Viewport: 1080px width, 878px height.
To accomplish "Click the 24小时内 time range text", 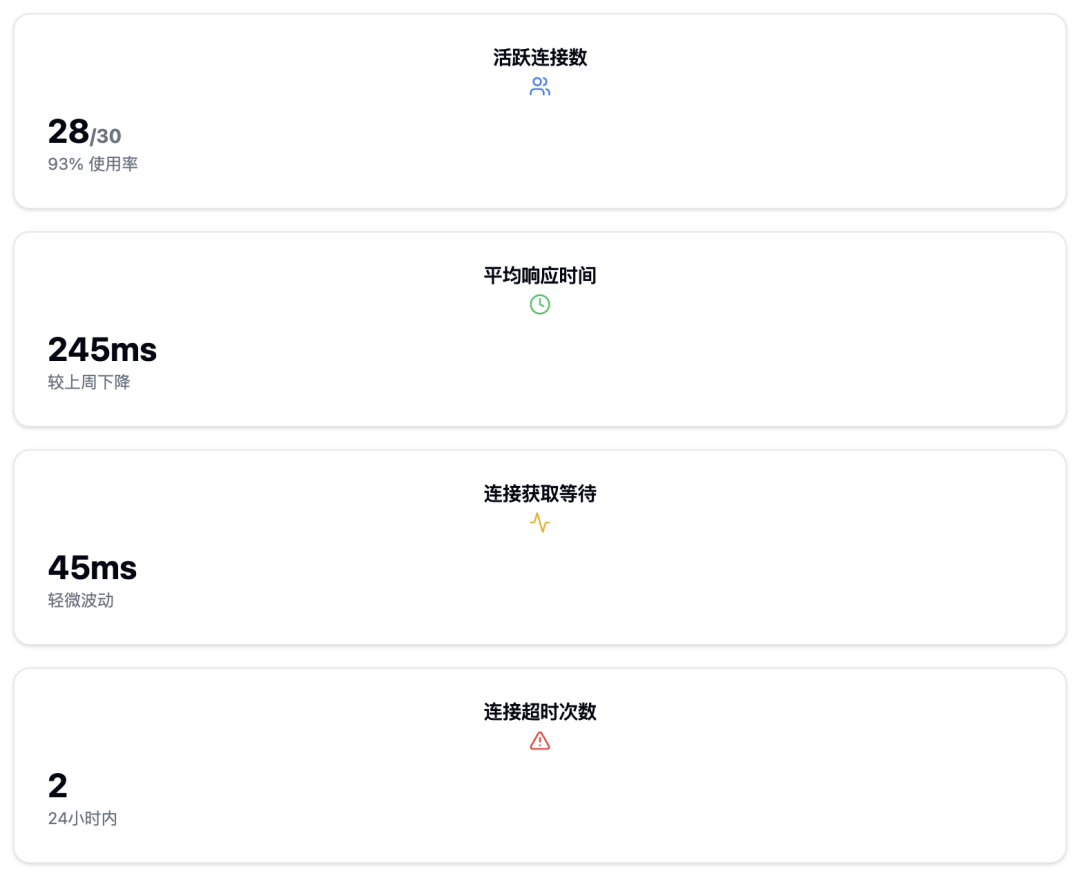I will 82,818.
